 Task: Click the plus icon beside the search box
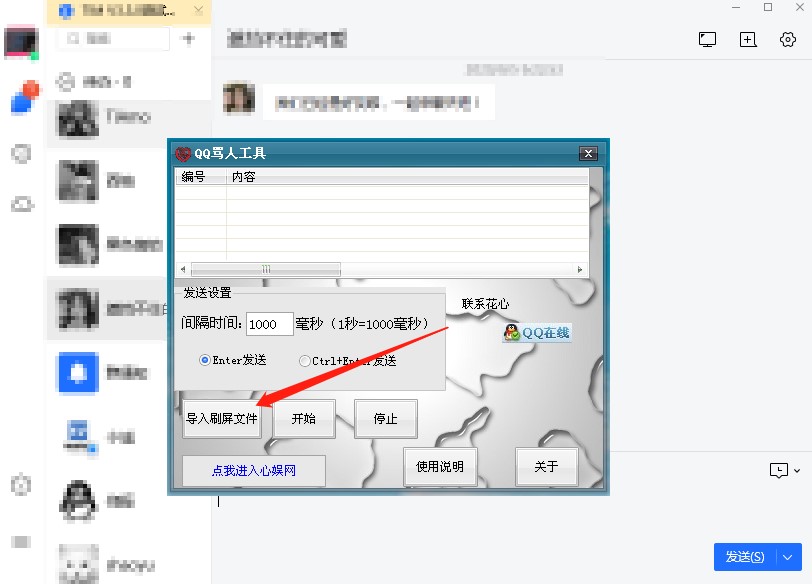[x=189, y=38]
